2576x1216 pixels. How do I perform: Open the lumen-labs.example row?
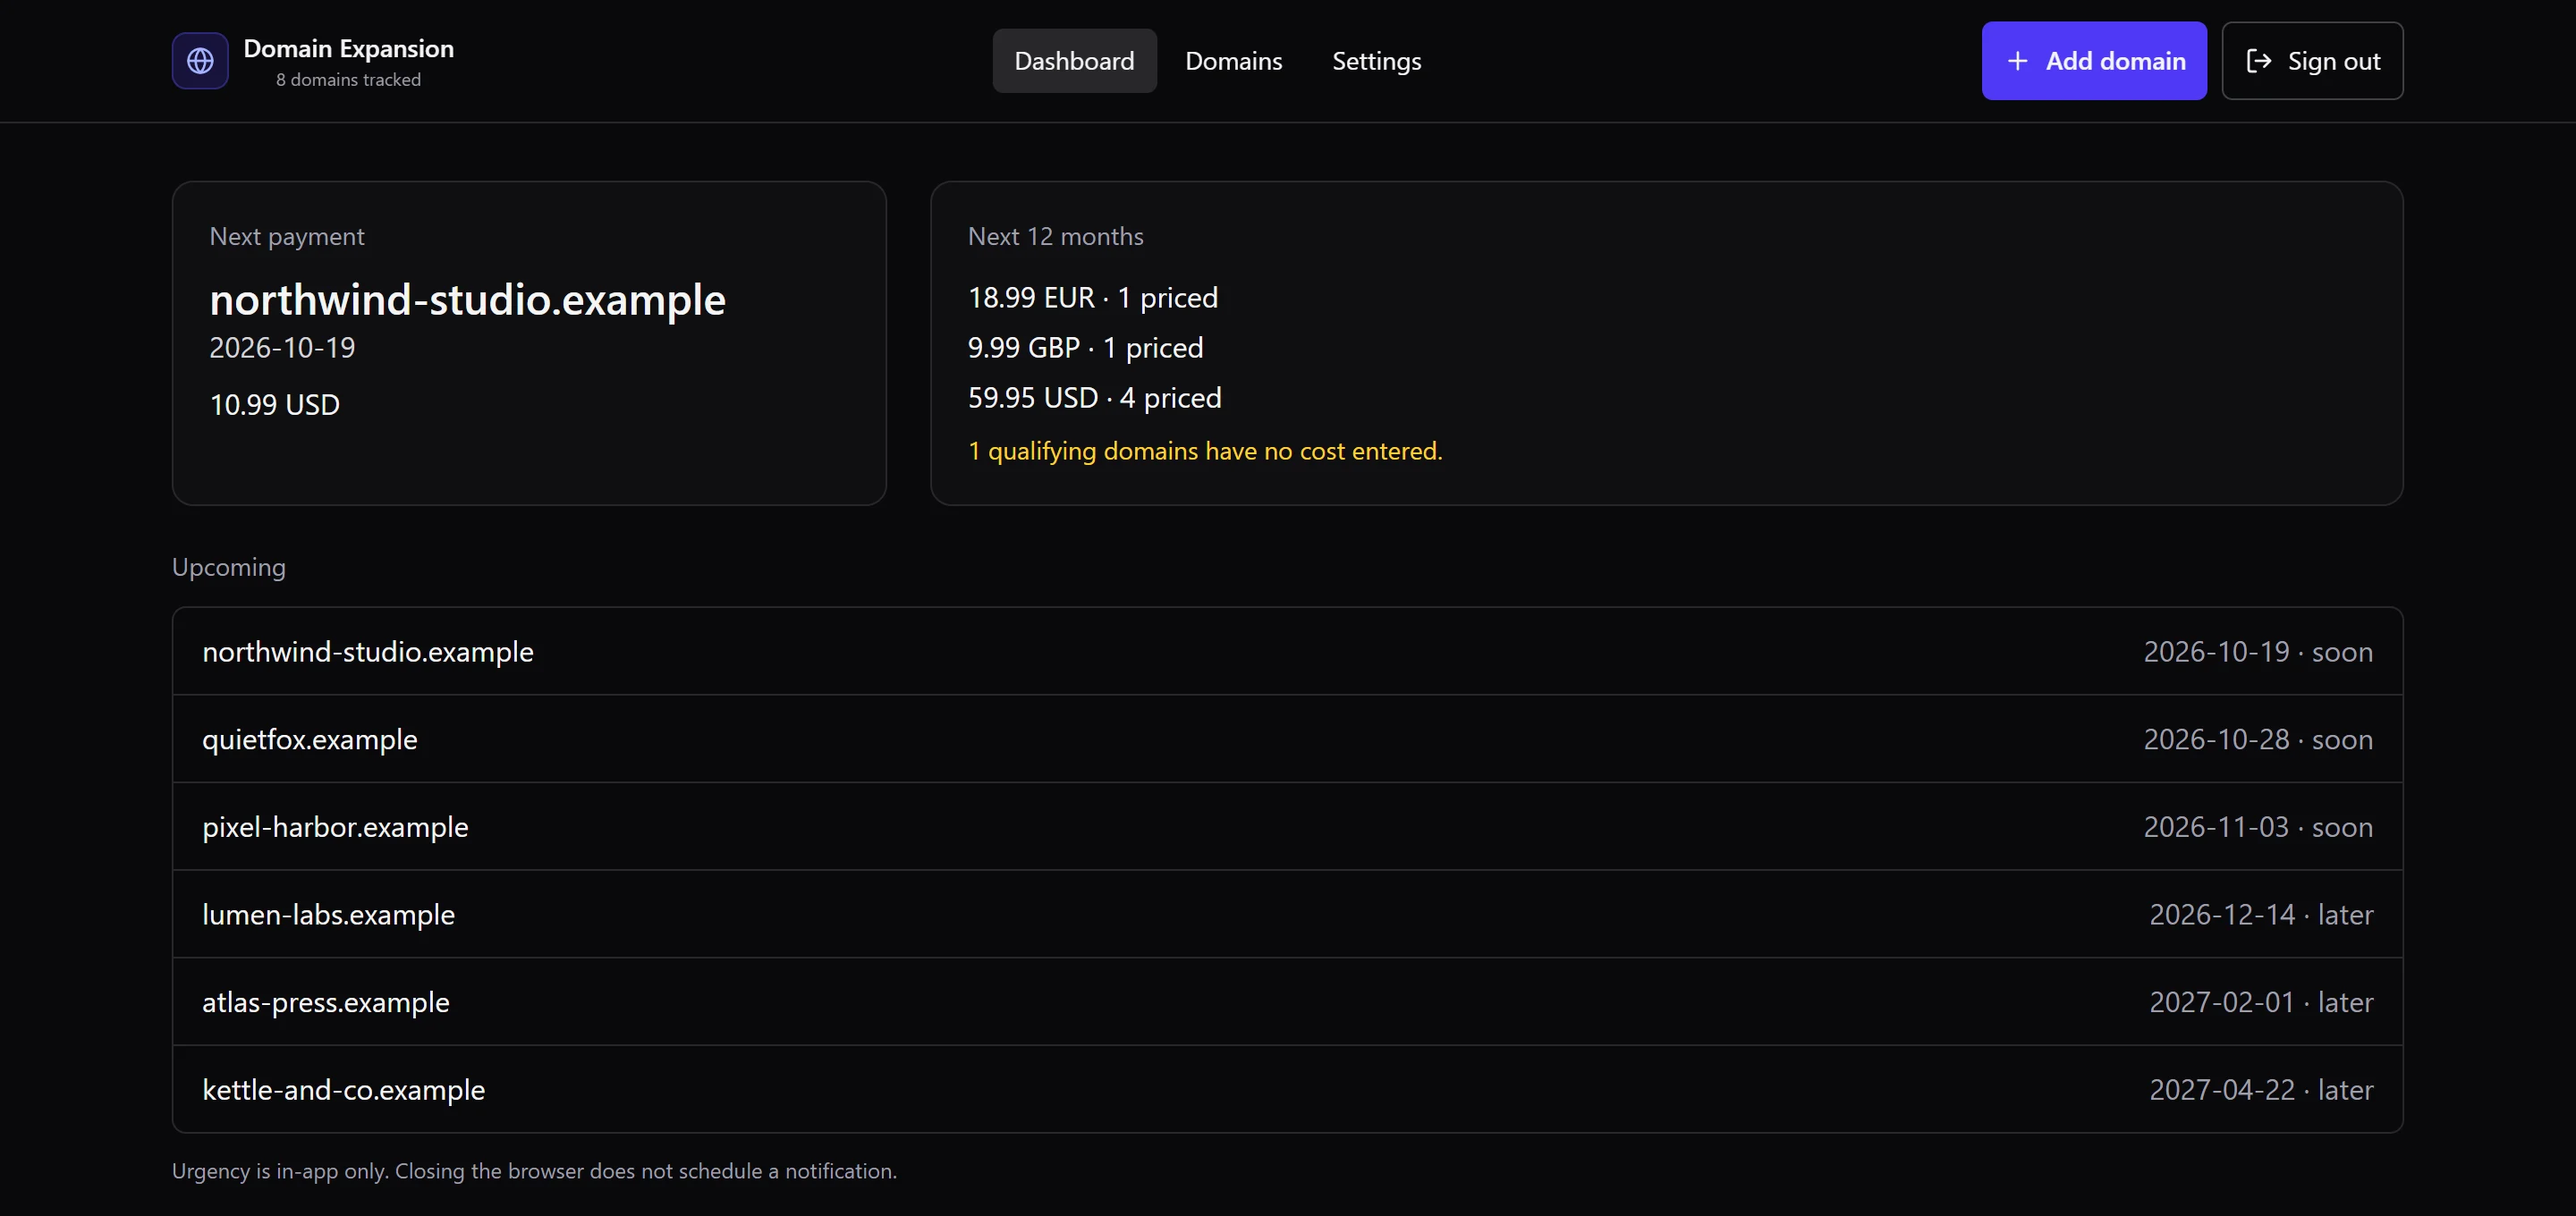(x=1287, y=914)
